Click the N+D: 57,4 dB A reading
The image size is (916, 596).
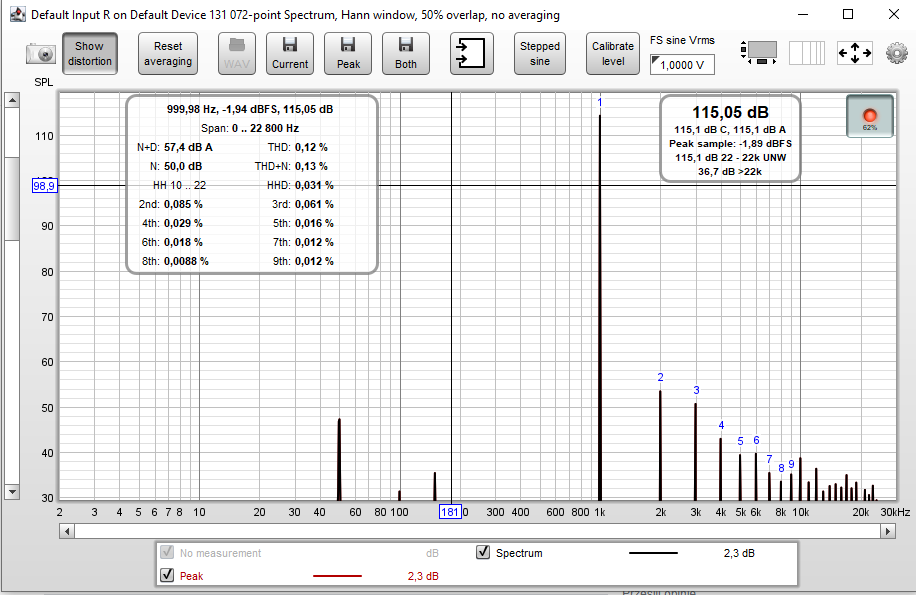[175, 147]
